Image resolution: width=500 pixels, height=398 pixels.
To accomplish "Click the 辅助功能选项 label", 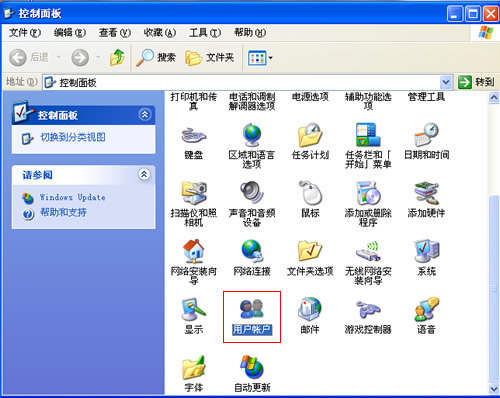I will 368,101.
